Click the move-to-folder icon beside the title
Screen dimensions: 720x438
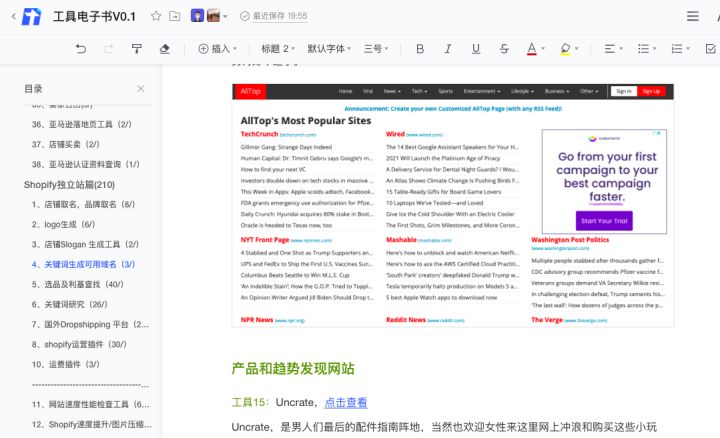[x=175, y=16]
